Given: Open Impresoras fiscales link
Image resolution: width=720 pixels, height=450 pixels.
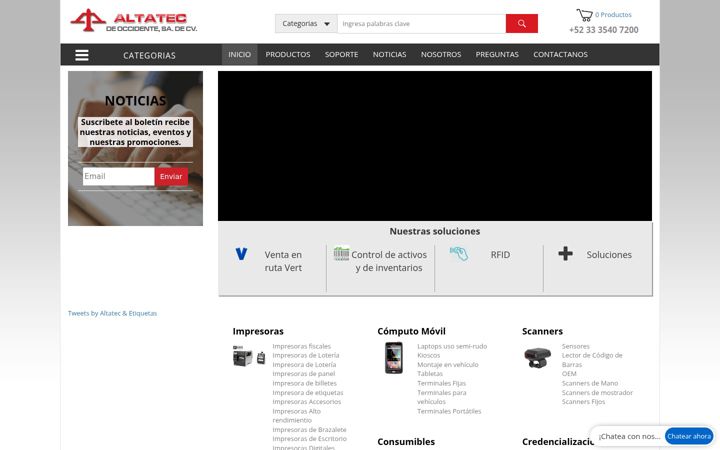Looking at the screenshot, I should [301, 346].
